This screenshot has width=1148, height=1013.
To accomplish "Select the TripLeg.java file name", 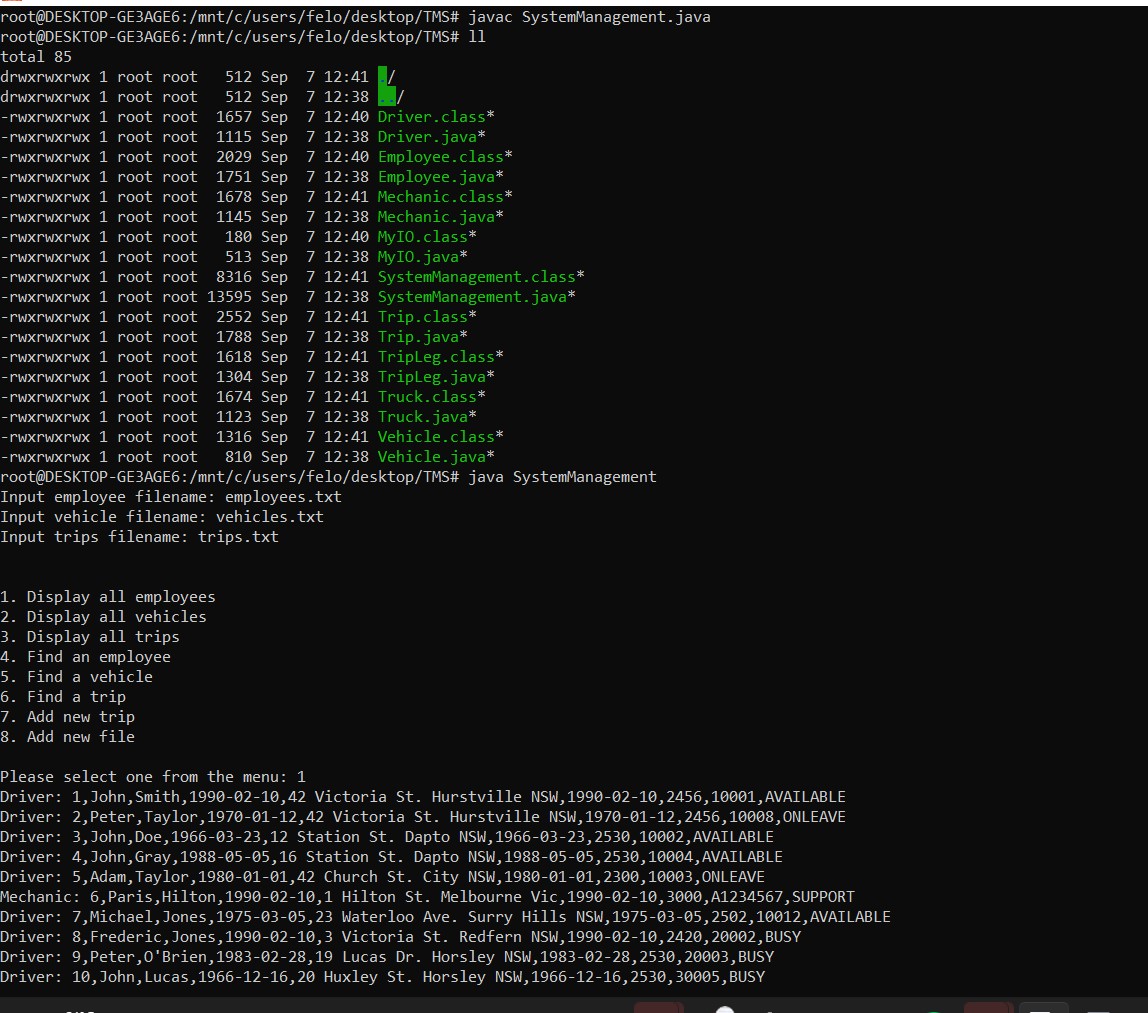I will coord(432,377).
